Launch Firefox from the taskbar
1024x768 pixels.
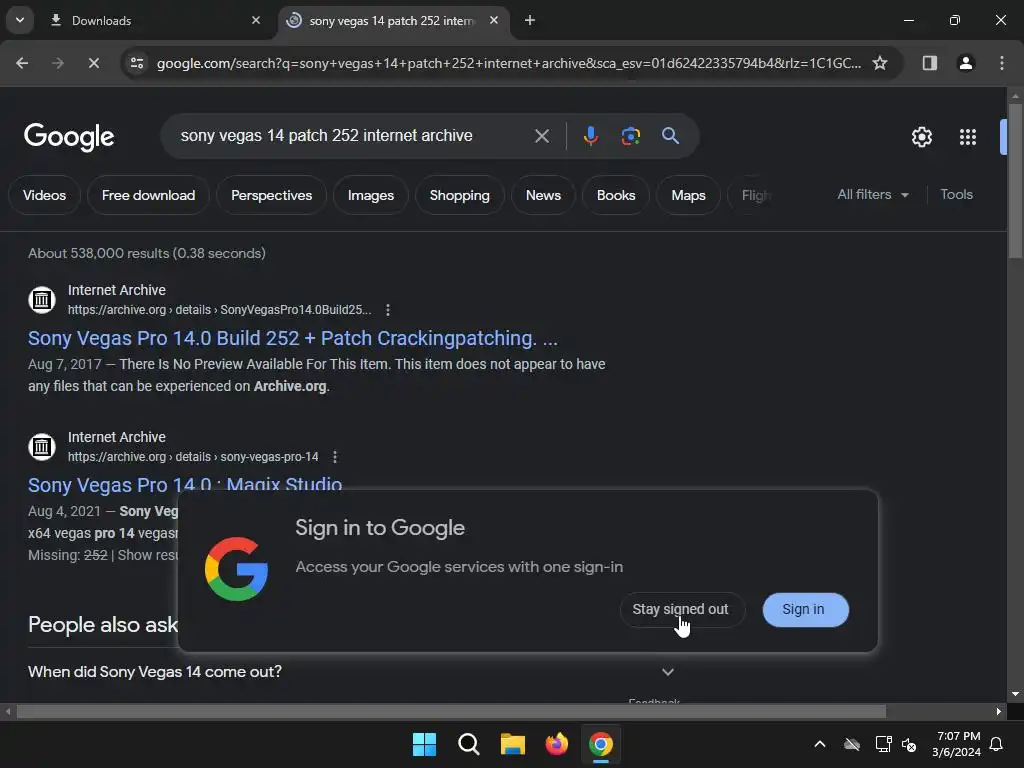(x=556, y=744)
